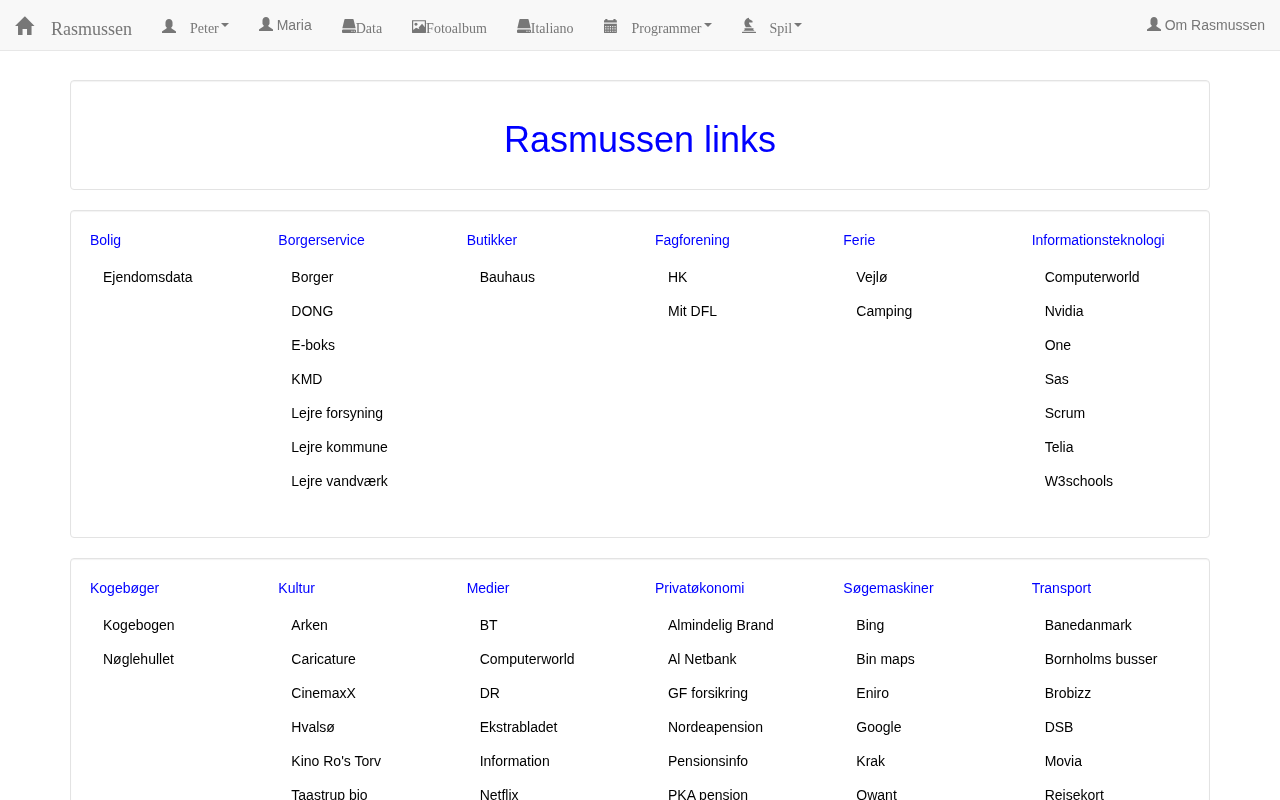Viewport: 1280px width, 800px height.
Task: Open the BT link under Medier
Action: pyautogui.click(x=489, y=625)
